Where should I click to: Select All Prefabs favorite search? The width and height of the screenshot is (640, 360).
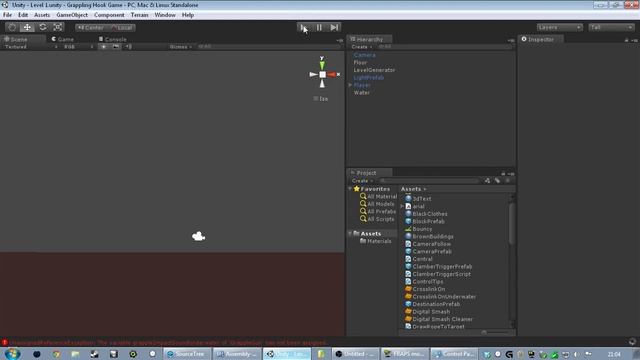(x=378, y=211)
